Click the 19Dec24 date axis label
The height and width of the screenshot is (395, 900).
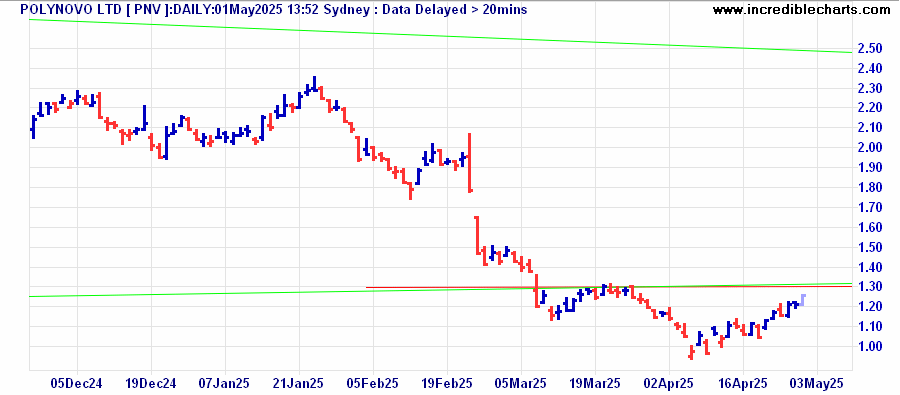[151, 383]
